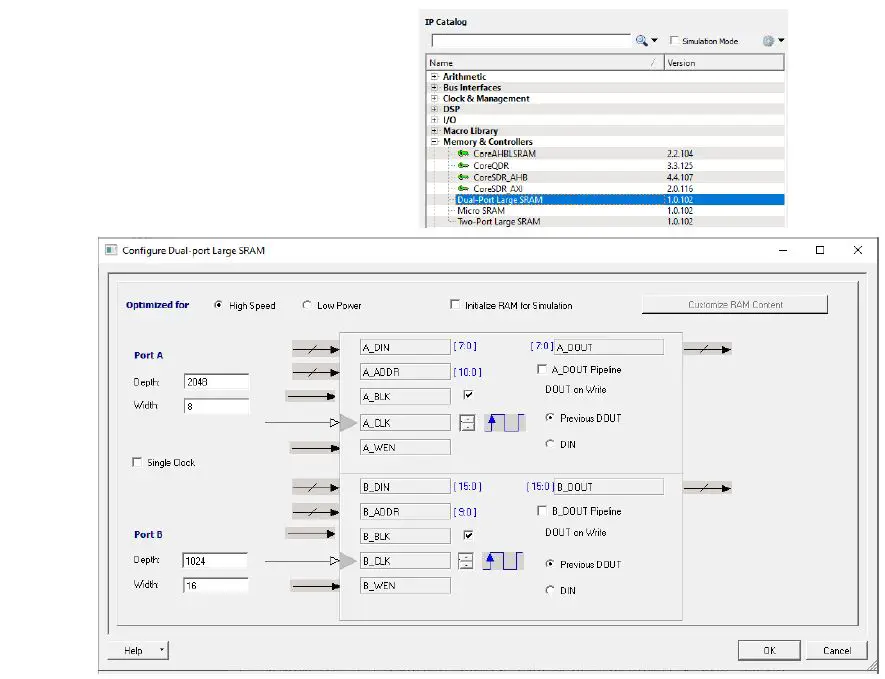Image resolution: width=885 pixels, height=679 pixels.
Task: Enable the Single Clock option
Action: coord(137,461)
